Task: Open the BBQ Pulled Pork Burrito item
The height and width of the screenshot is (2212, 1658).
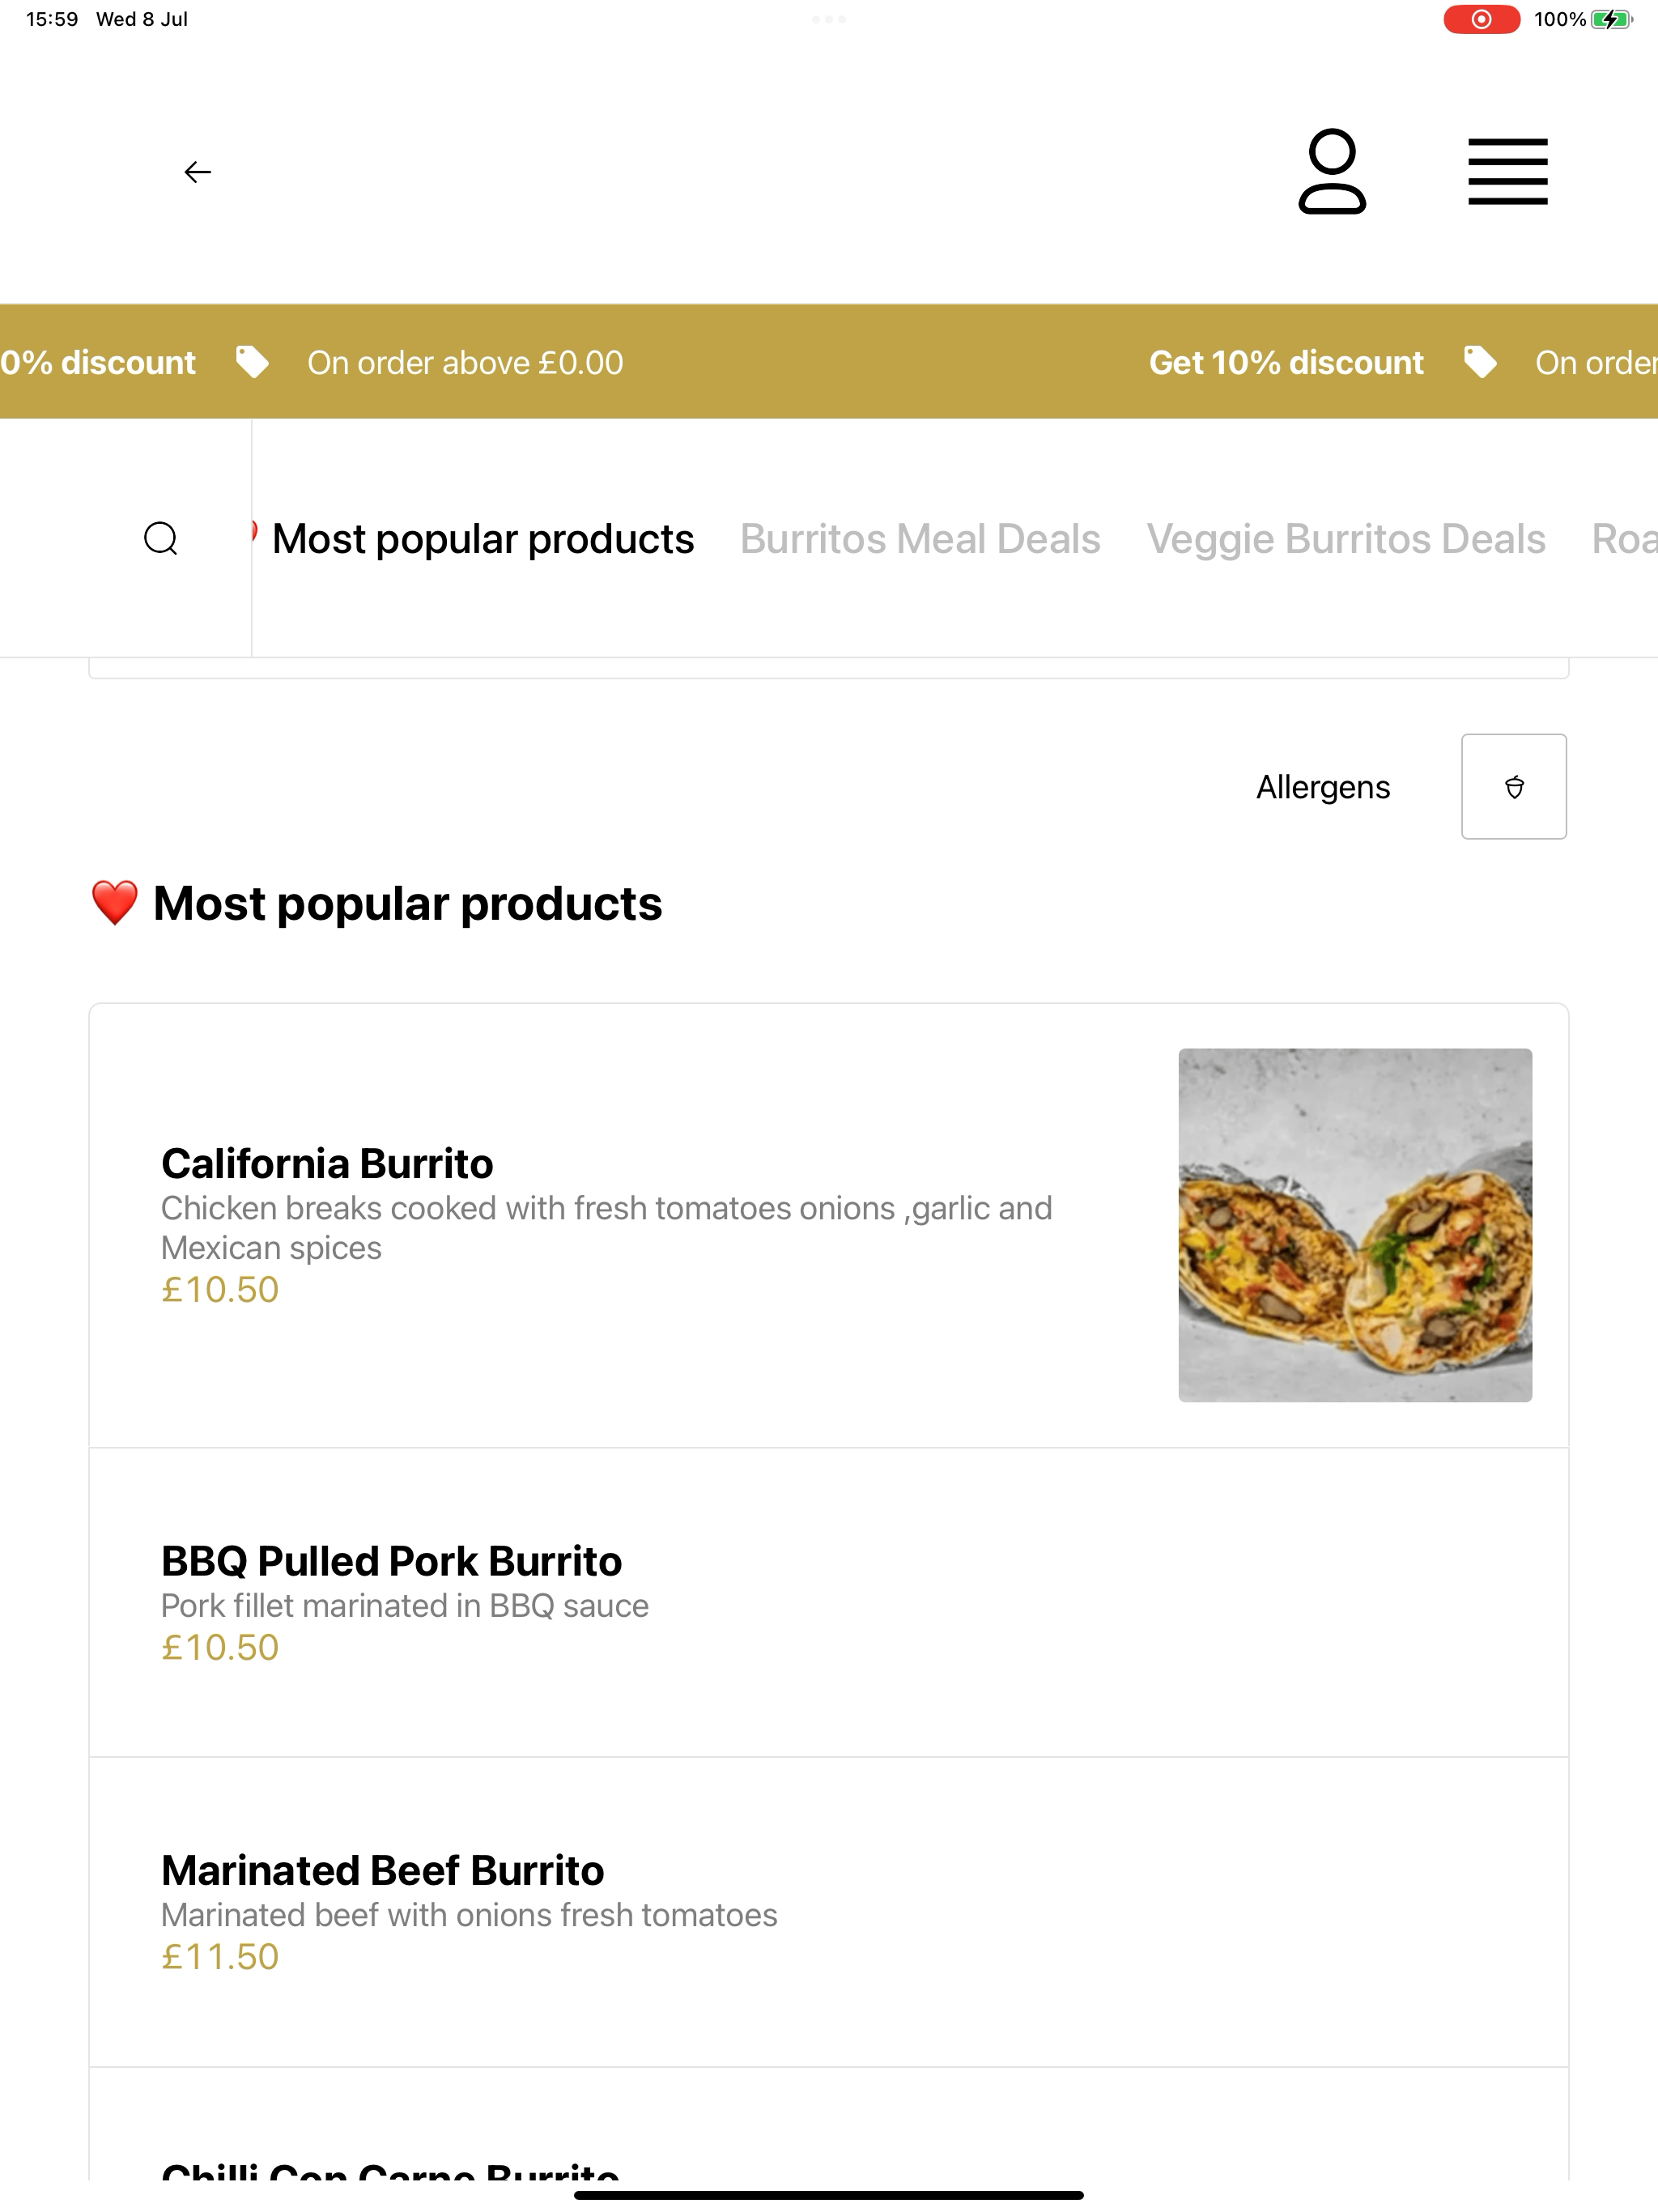Action: pos(828,1602)
